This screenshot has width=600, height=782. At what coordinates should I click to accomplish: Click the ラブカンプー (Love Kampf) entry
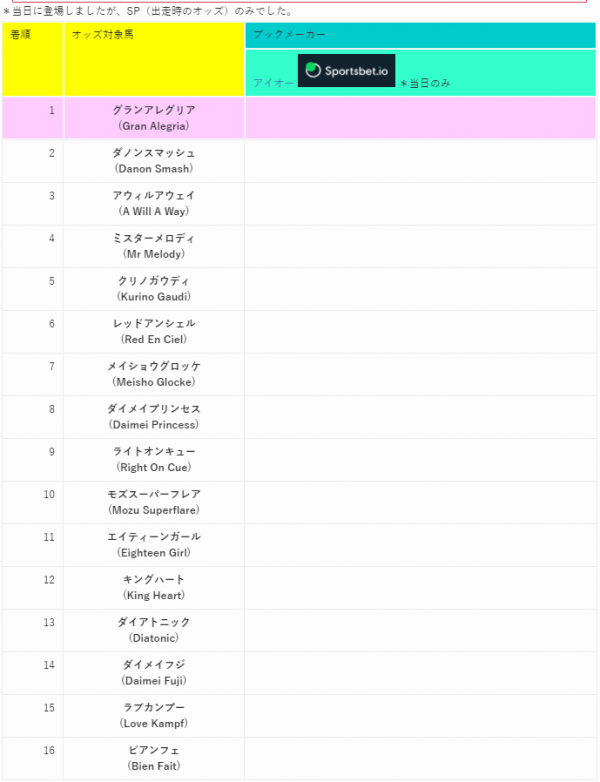click(154, 715)
